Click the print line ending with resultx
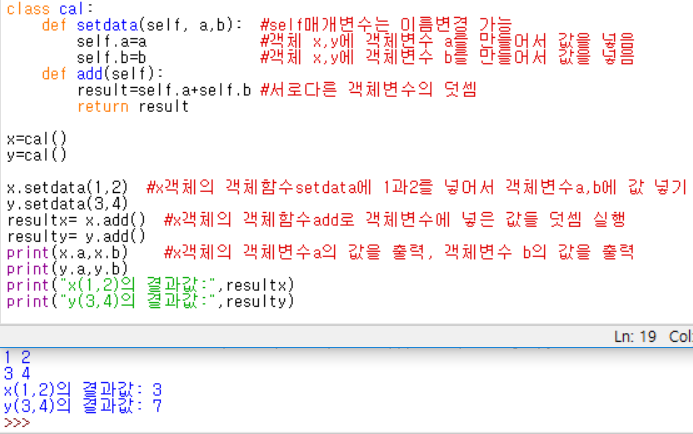 pos(150,285)
